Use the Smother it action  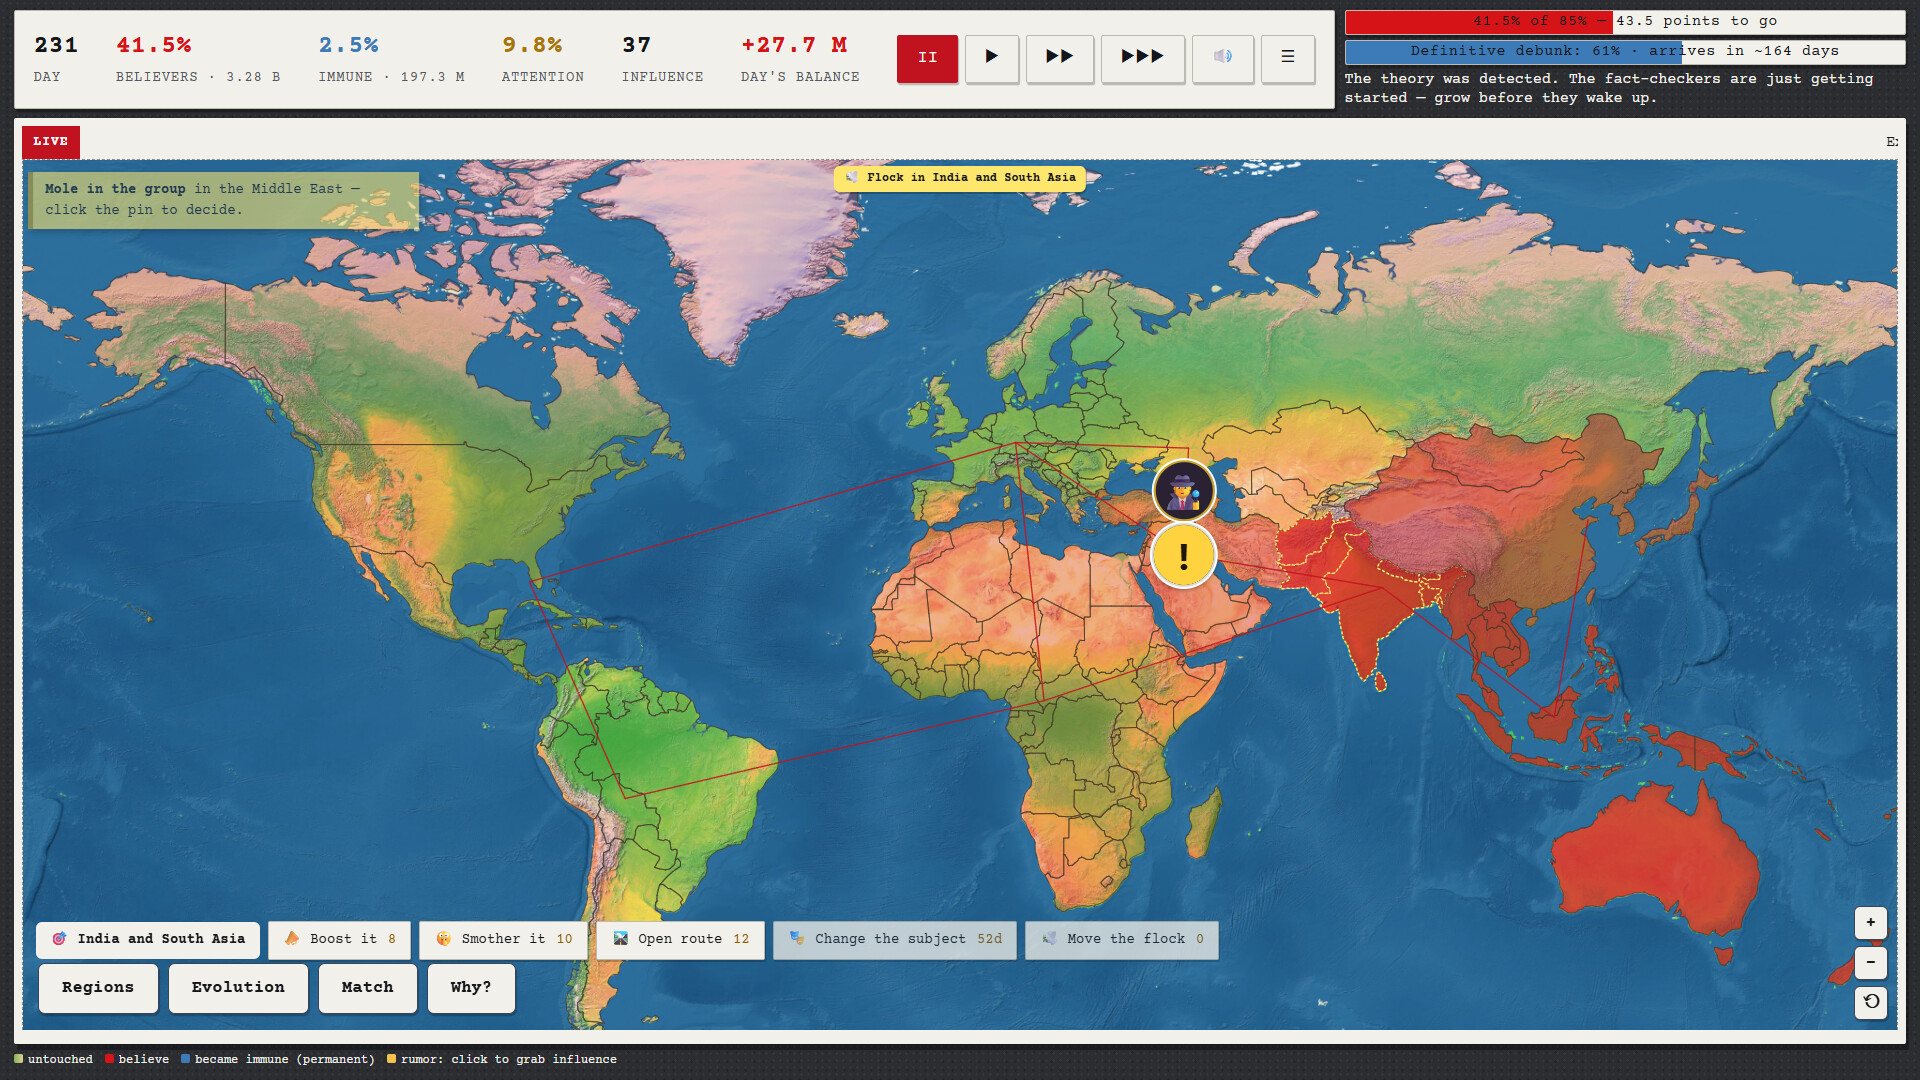click(x=504, y=939)
